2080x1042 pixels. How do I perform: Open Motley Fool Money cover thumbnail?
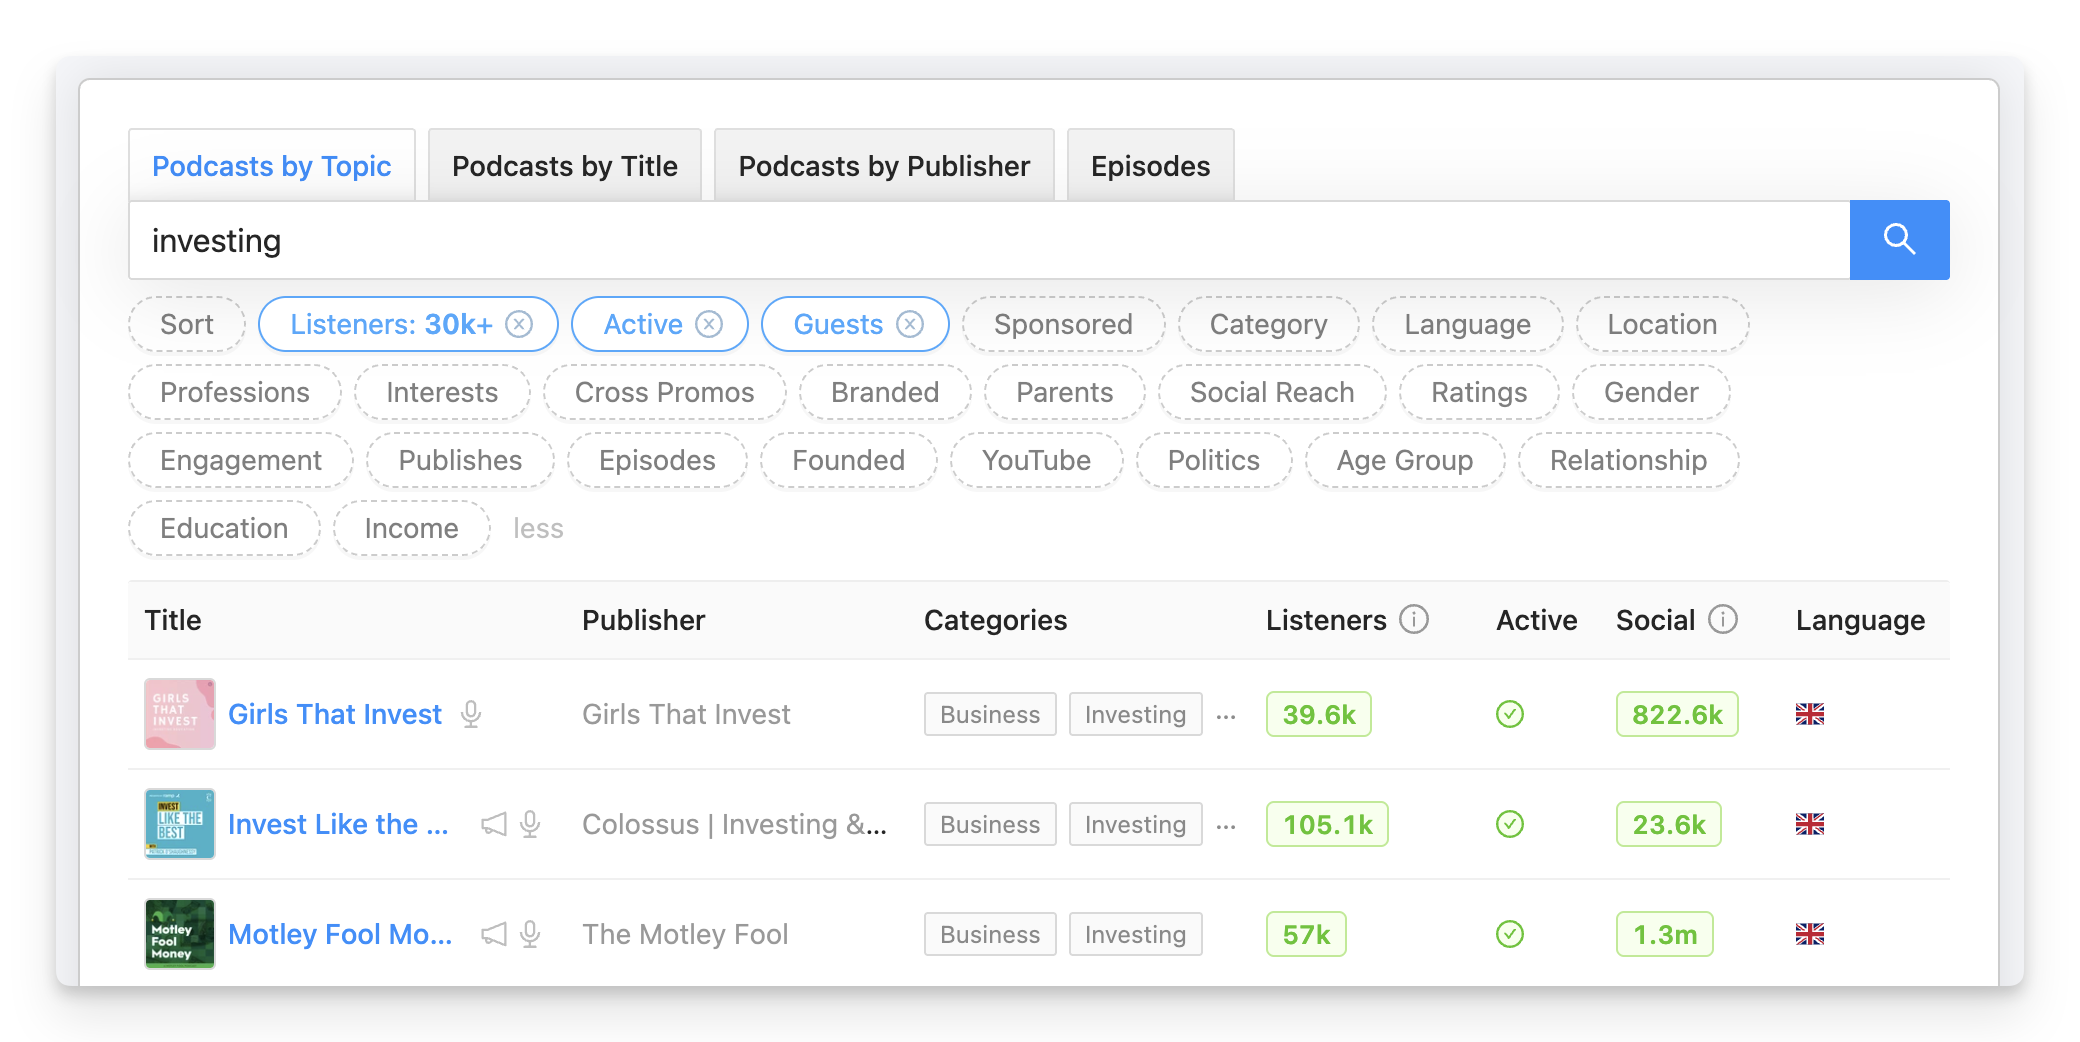180,934
